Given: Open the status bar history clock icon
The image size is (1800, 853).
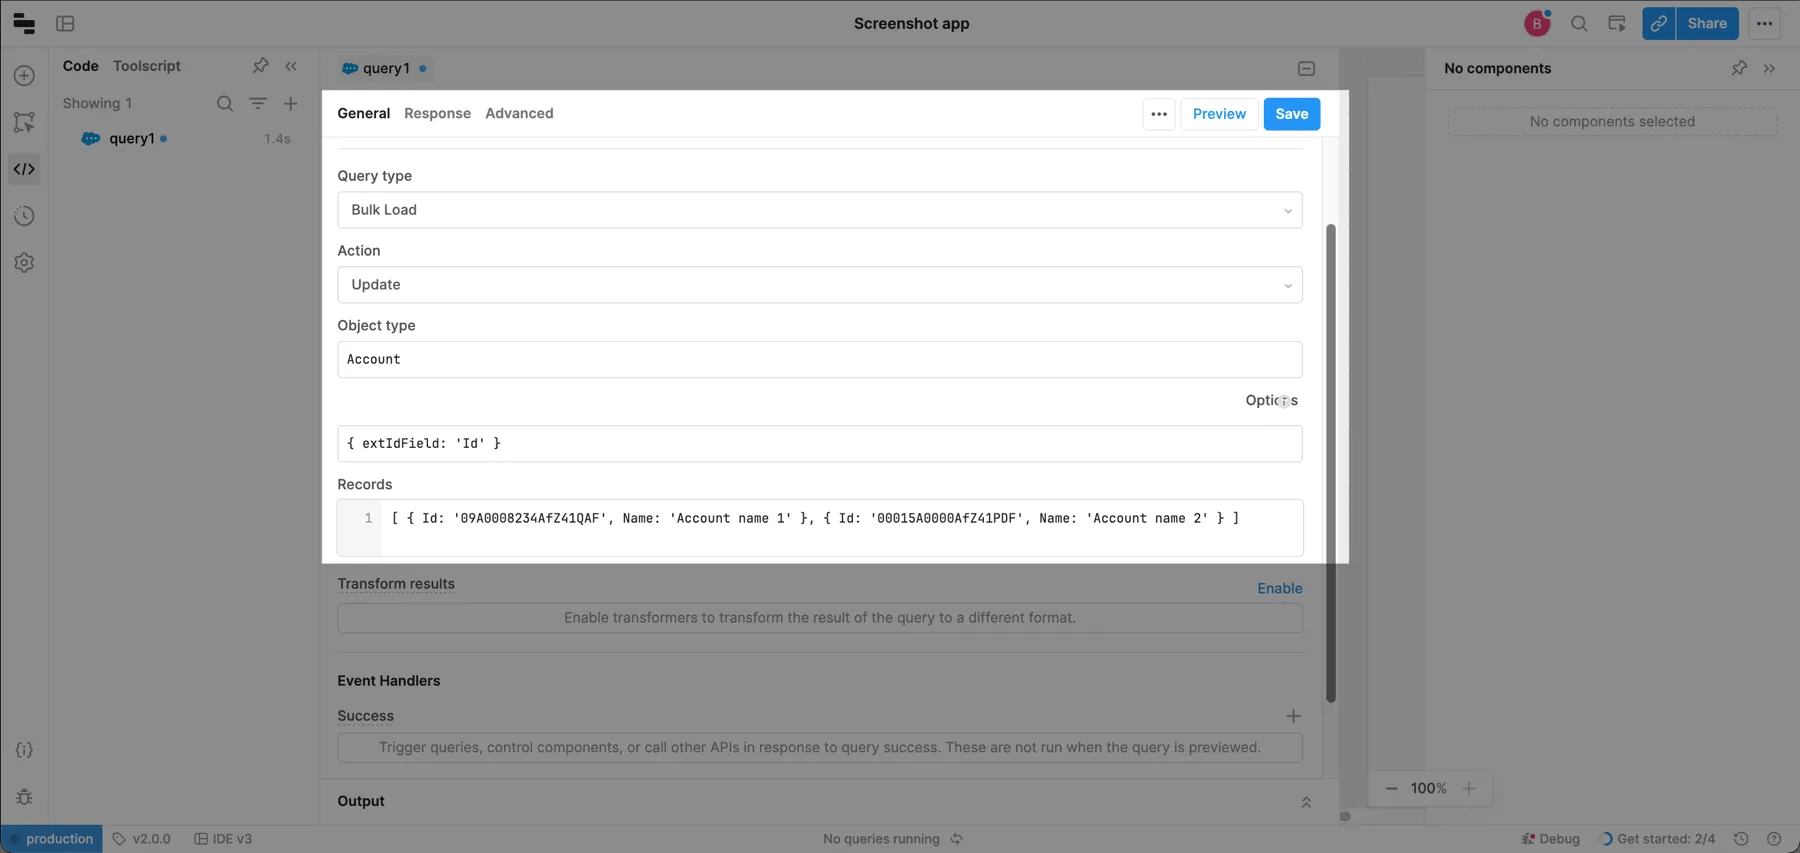Looking at the screenshot, I should pos(1741,839).
